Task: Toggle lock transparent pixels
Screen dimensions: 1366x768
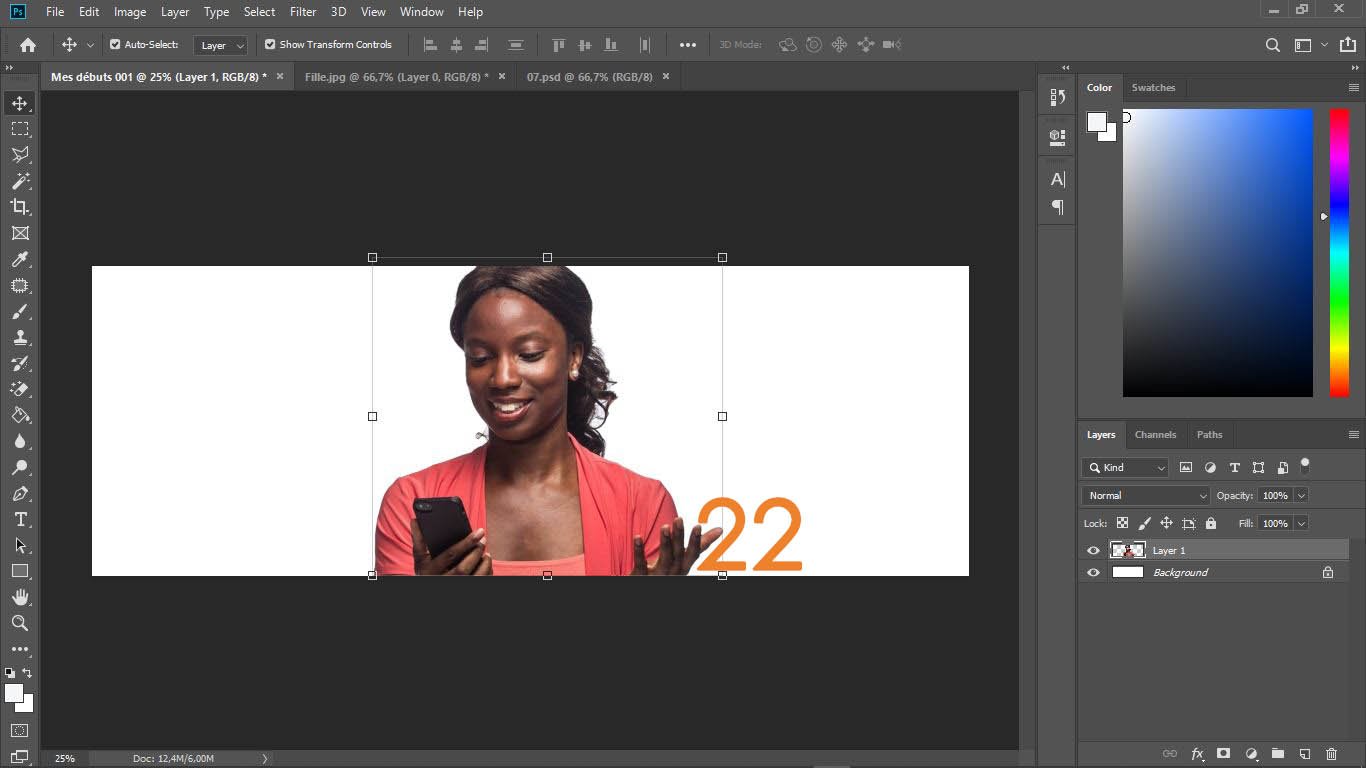Action: click(x=1122, y=523)
